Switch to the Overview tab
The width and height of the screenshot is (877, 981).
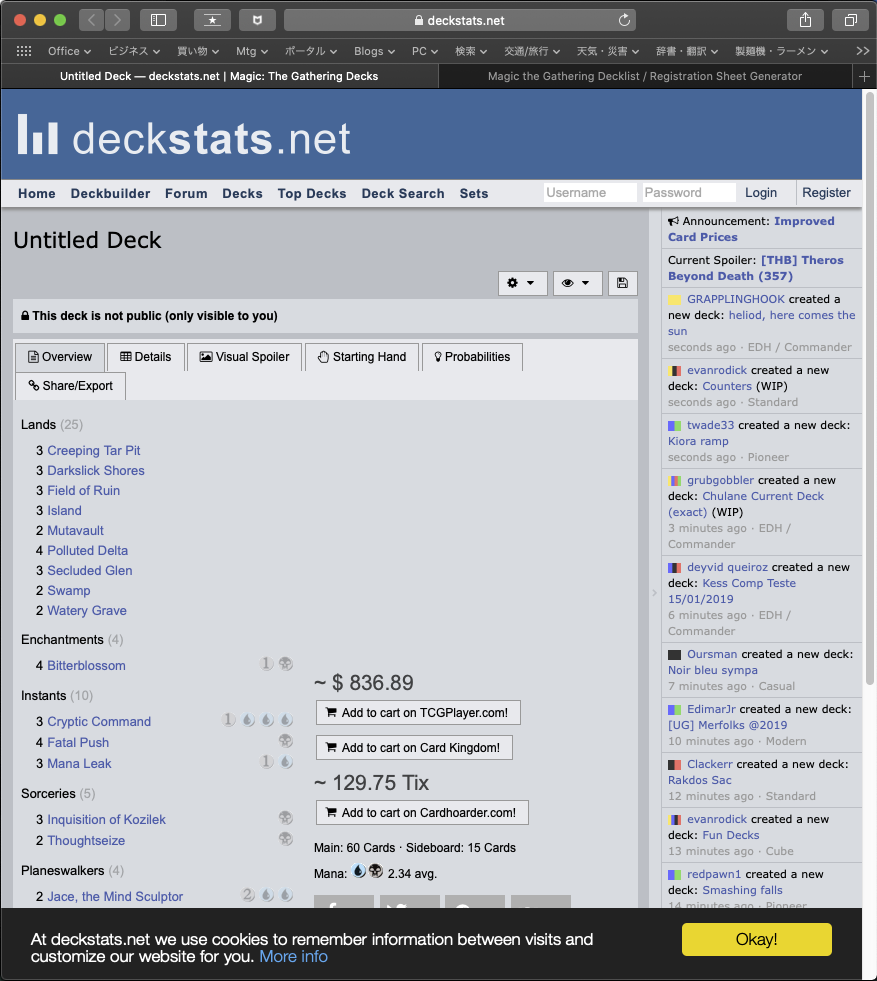pyautogui.click(x=59, y=357)
